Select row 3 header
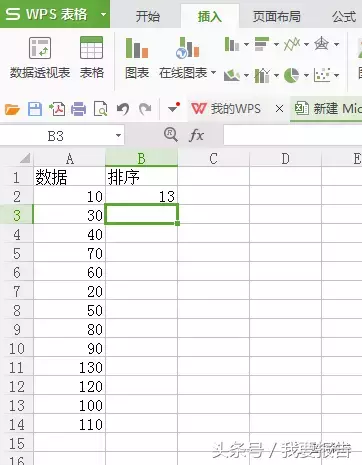 click(x=17, y=215)
